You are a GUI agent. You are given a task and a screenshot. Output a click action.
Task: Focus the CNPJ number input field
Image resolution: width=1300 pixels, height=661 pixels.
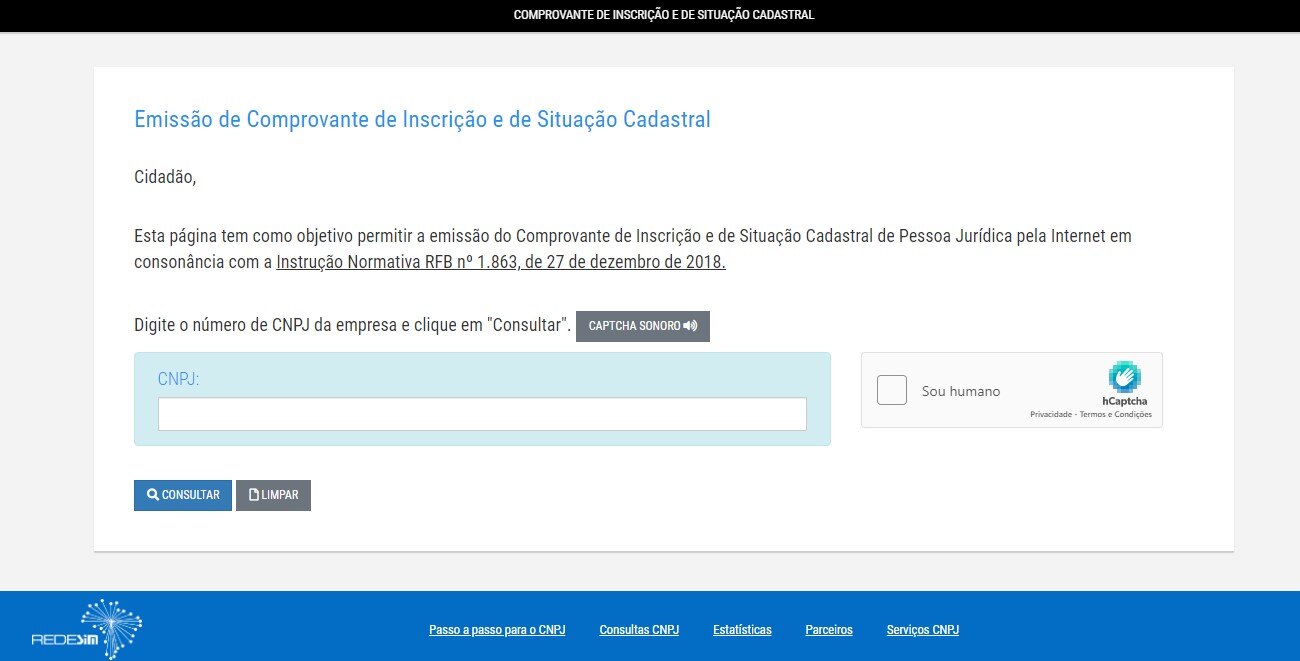tap(482, 414)
